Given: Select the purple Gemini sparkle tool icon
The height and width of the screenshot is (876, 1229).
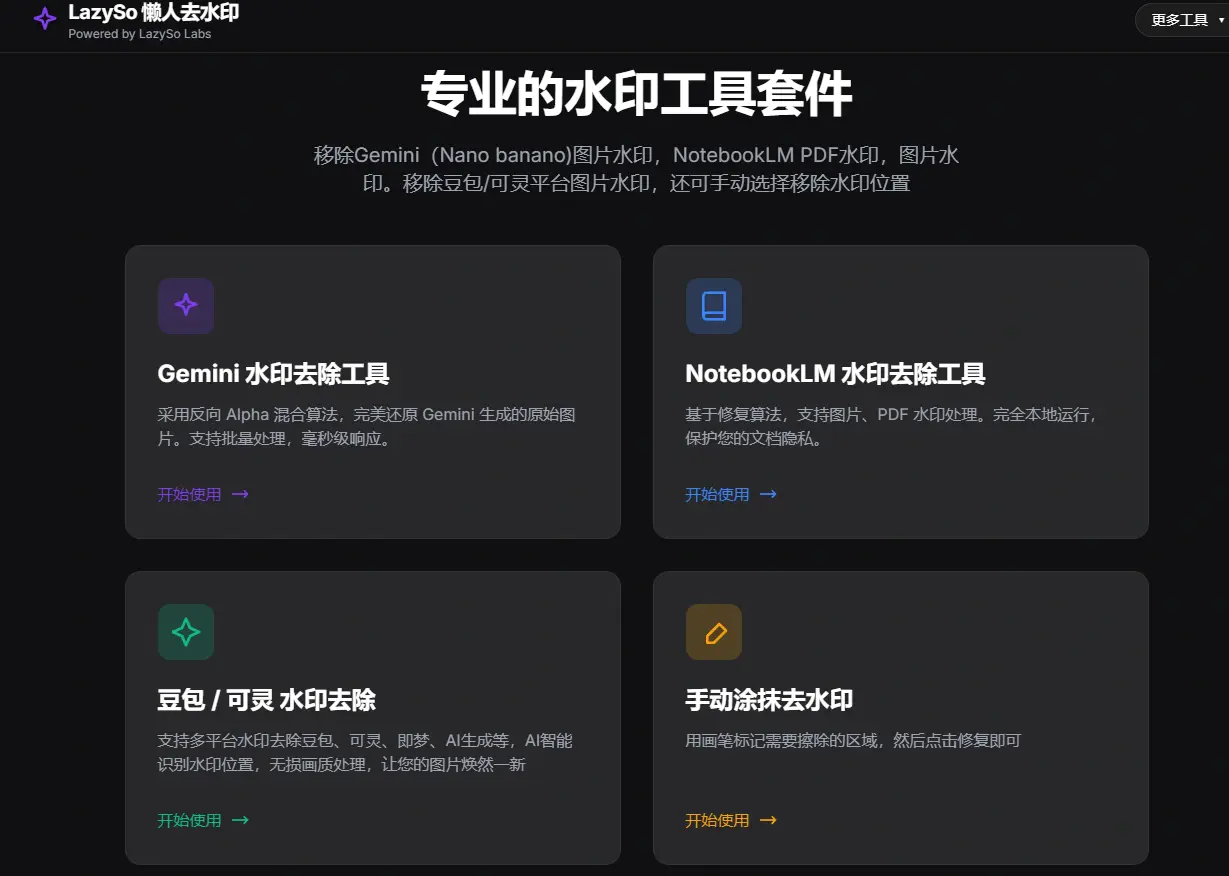Looking at the screenshot, I should [186, 306].
